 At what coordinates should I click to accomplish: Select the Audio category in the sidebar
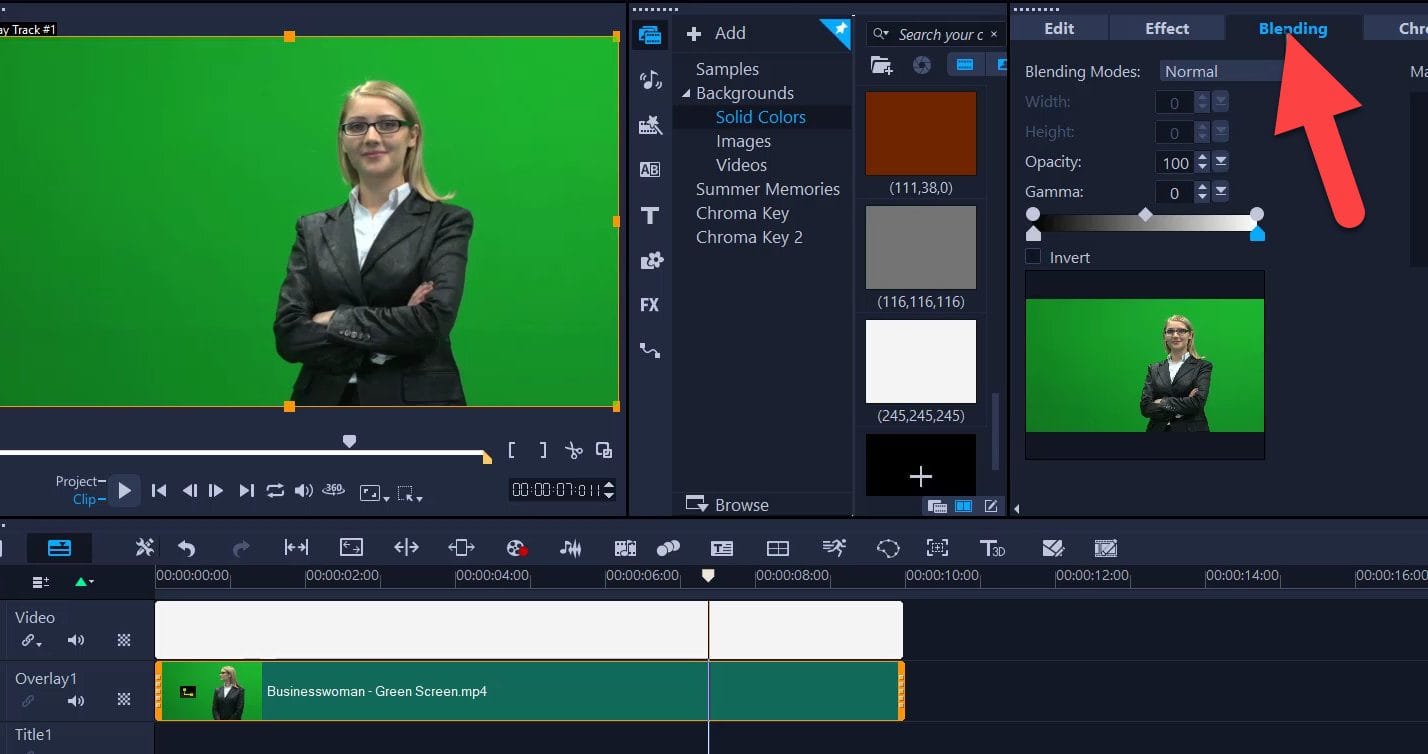click(649, 80)
